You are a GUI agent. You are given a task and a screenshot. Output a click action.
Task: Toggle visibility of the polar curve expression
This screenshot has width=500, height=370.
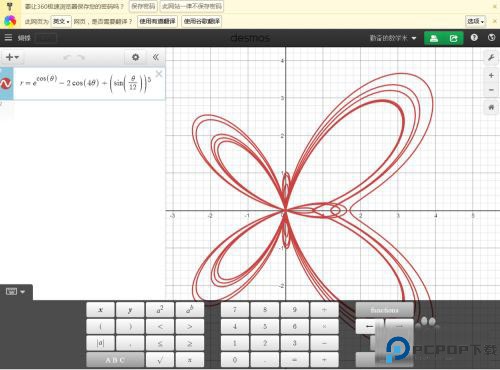tap(6, 83)
